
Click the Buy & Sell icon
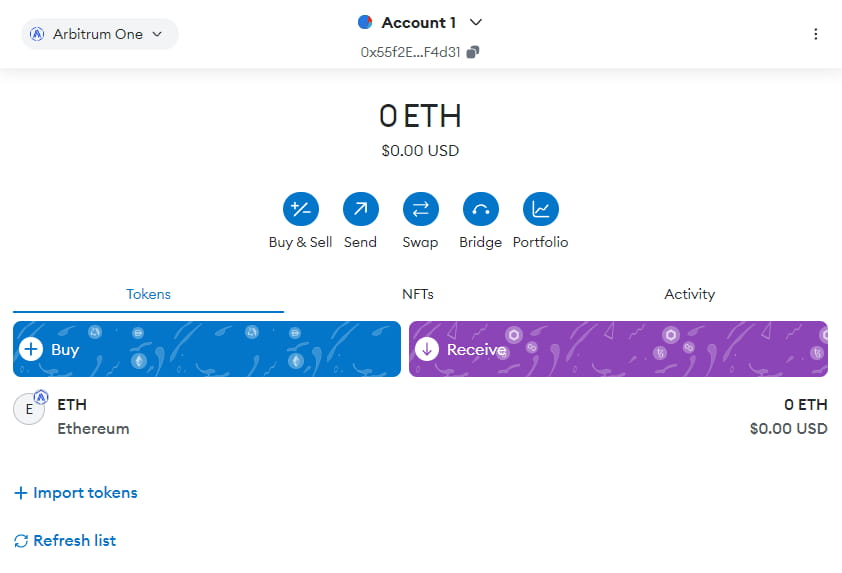point(300,209)
